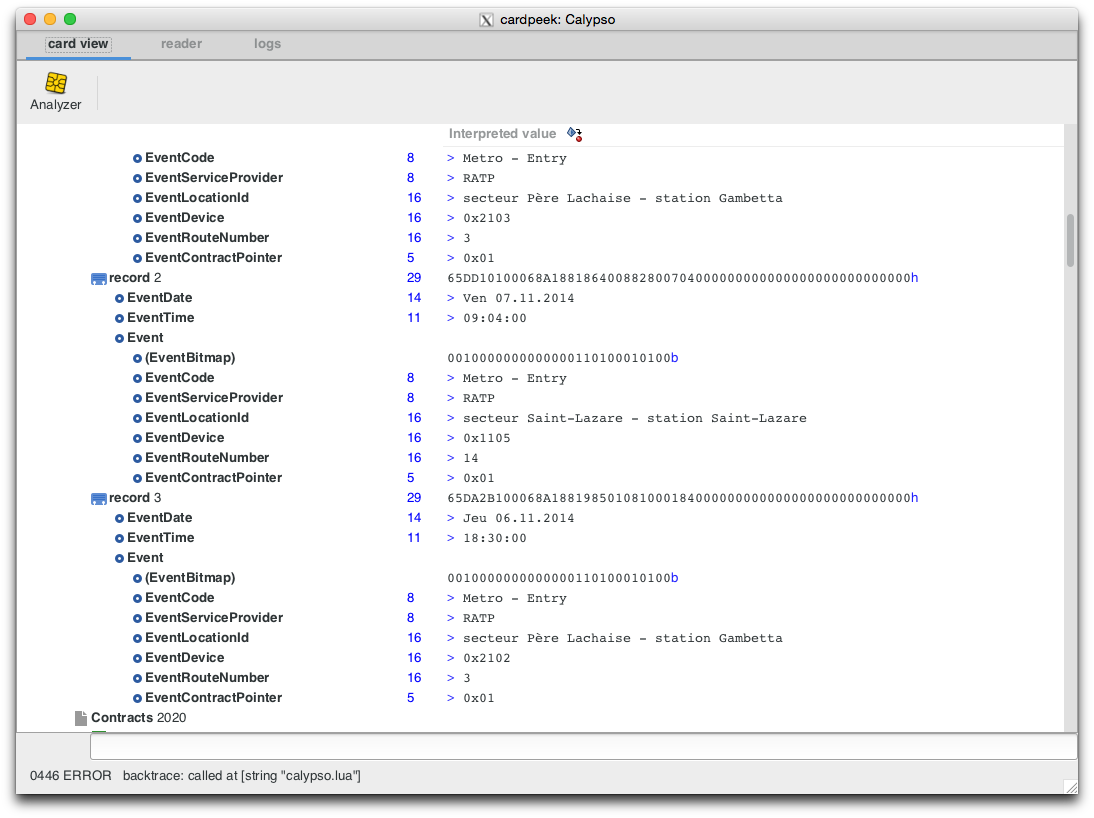Click the vertical scrollbar thumb
Image resolution: width=1094 pixels, height=818 pixels.
click(x=1070, y=240)
